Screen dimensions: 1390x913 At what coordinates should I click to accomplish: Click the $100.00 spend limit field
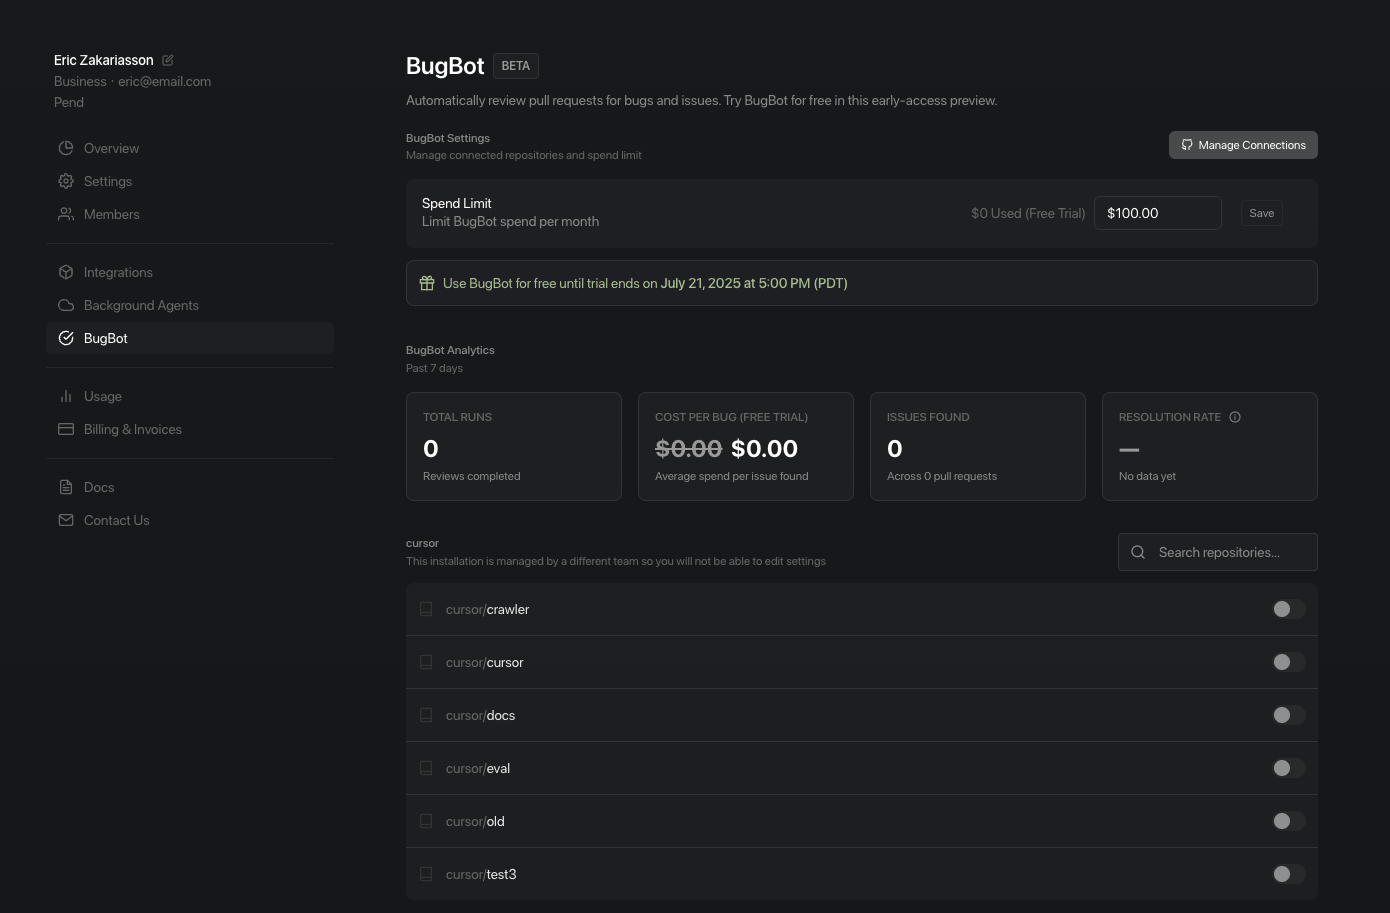pos(1158,213)
